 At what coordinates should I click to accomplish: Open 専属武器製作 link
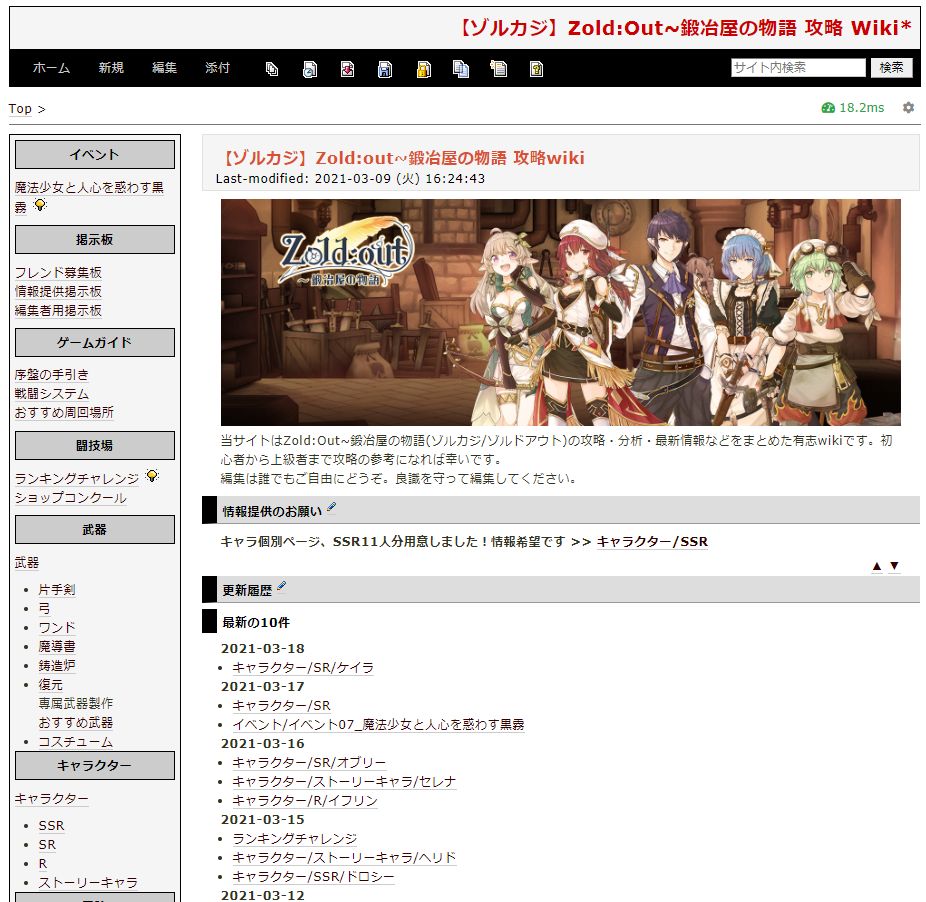[76, 704]
